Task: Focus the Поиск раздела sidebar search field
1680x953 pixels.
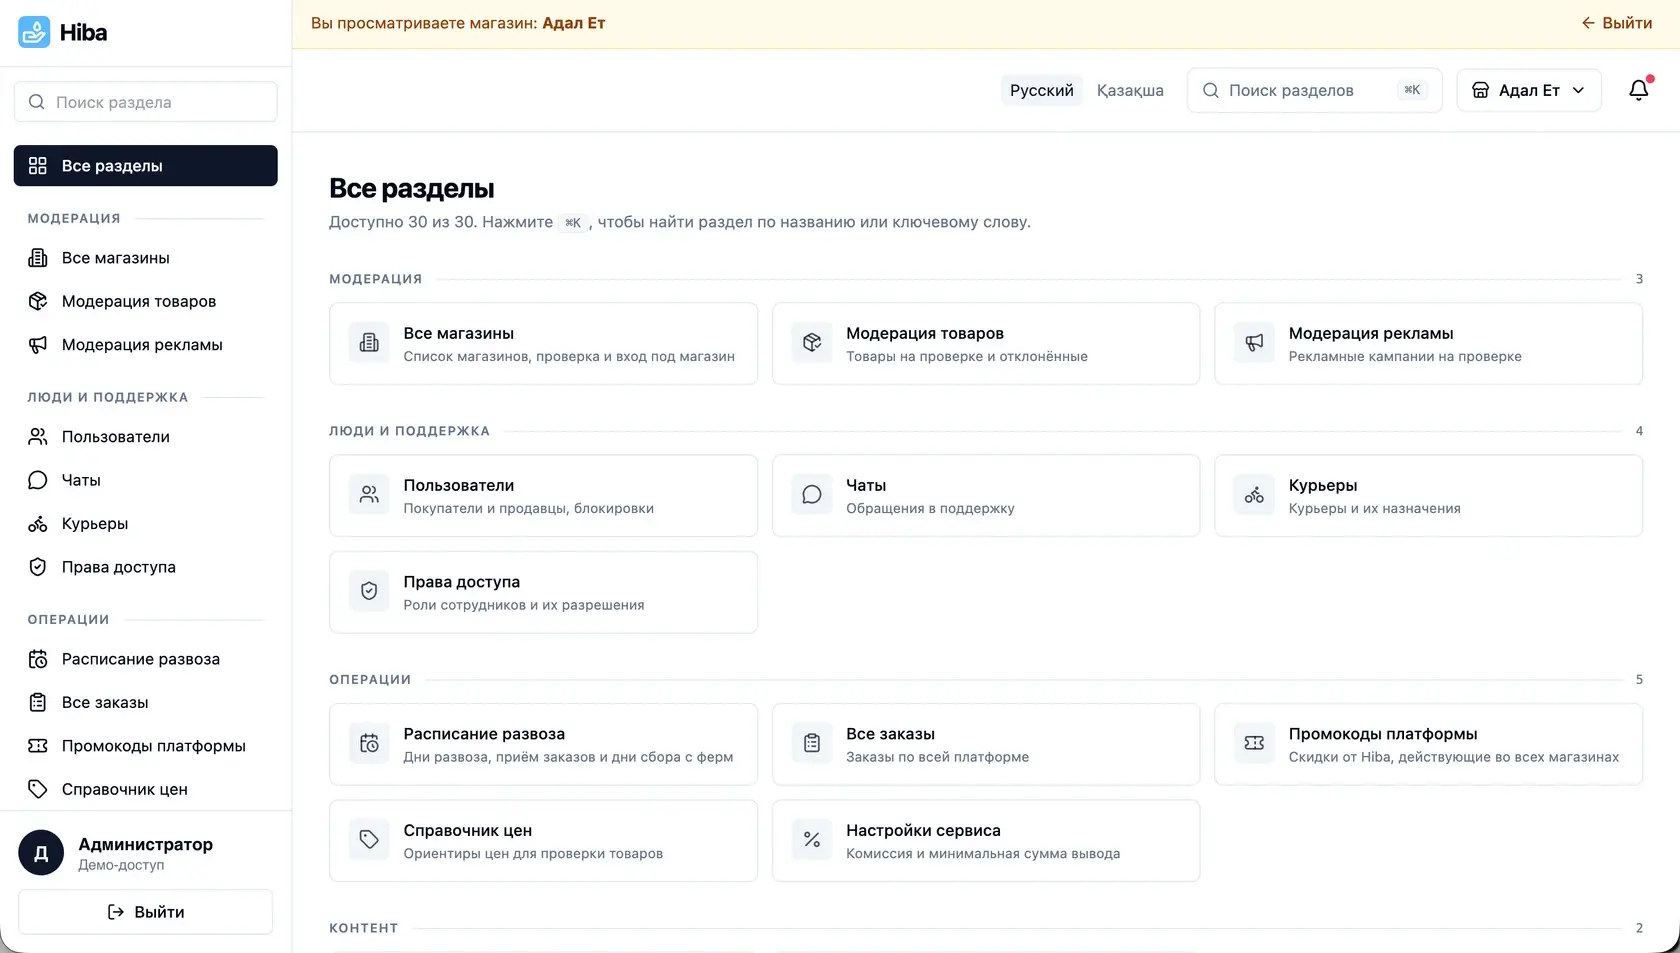Action: point(146,102)
